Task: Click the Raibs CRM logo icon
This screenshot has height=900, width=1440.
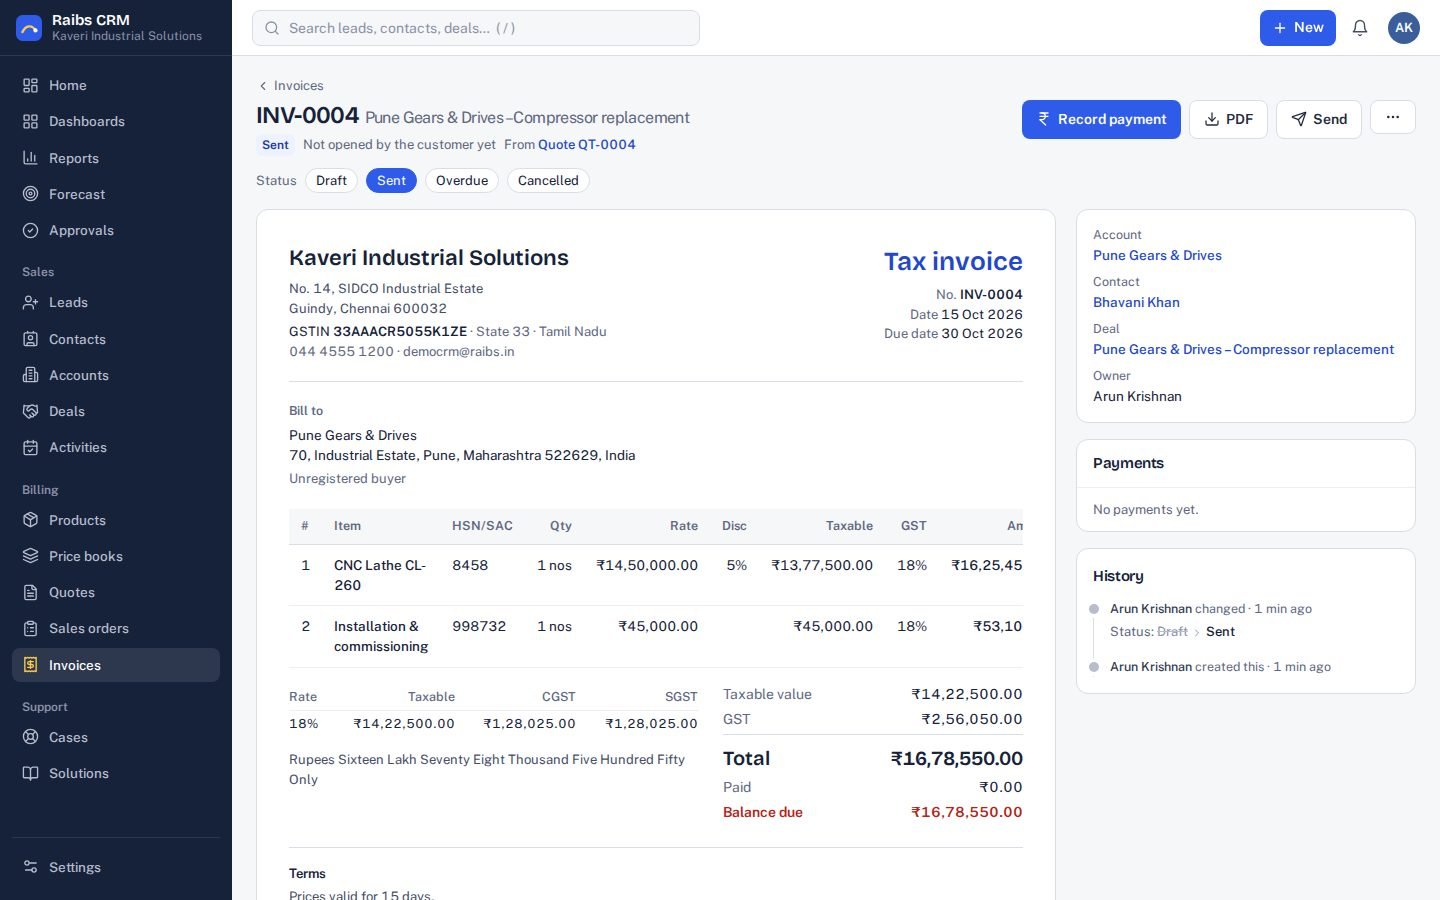Action: click(29, 28)
